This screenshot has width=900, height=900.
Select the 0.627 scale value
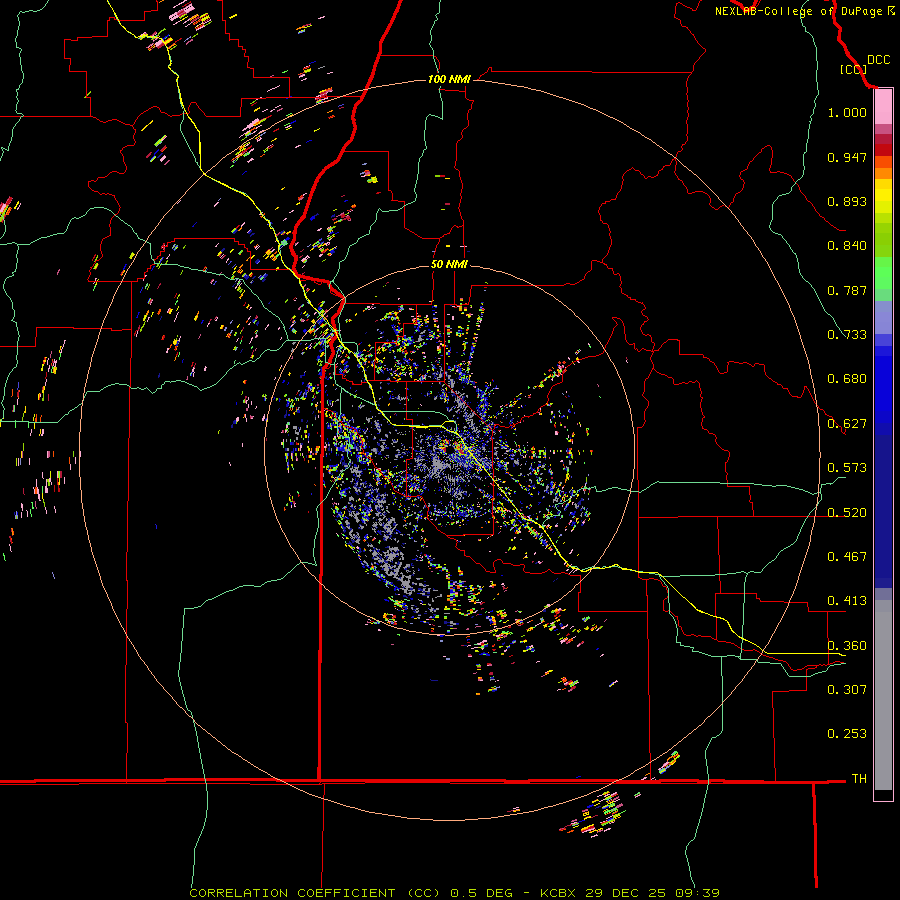coord(847,424)
